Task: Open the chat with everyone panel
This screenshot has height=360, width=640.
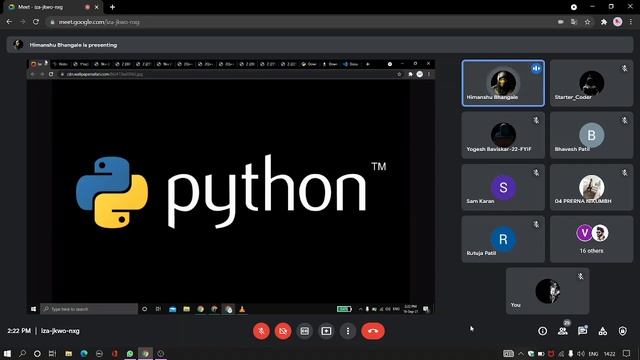Action: (582, 331)
